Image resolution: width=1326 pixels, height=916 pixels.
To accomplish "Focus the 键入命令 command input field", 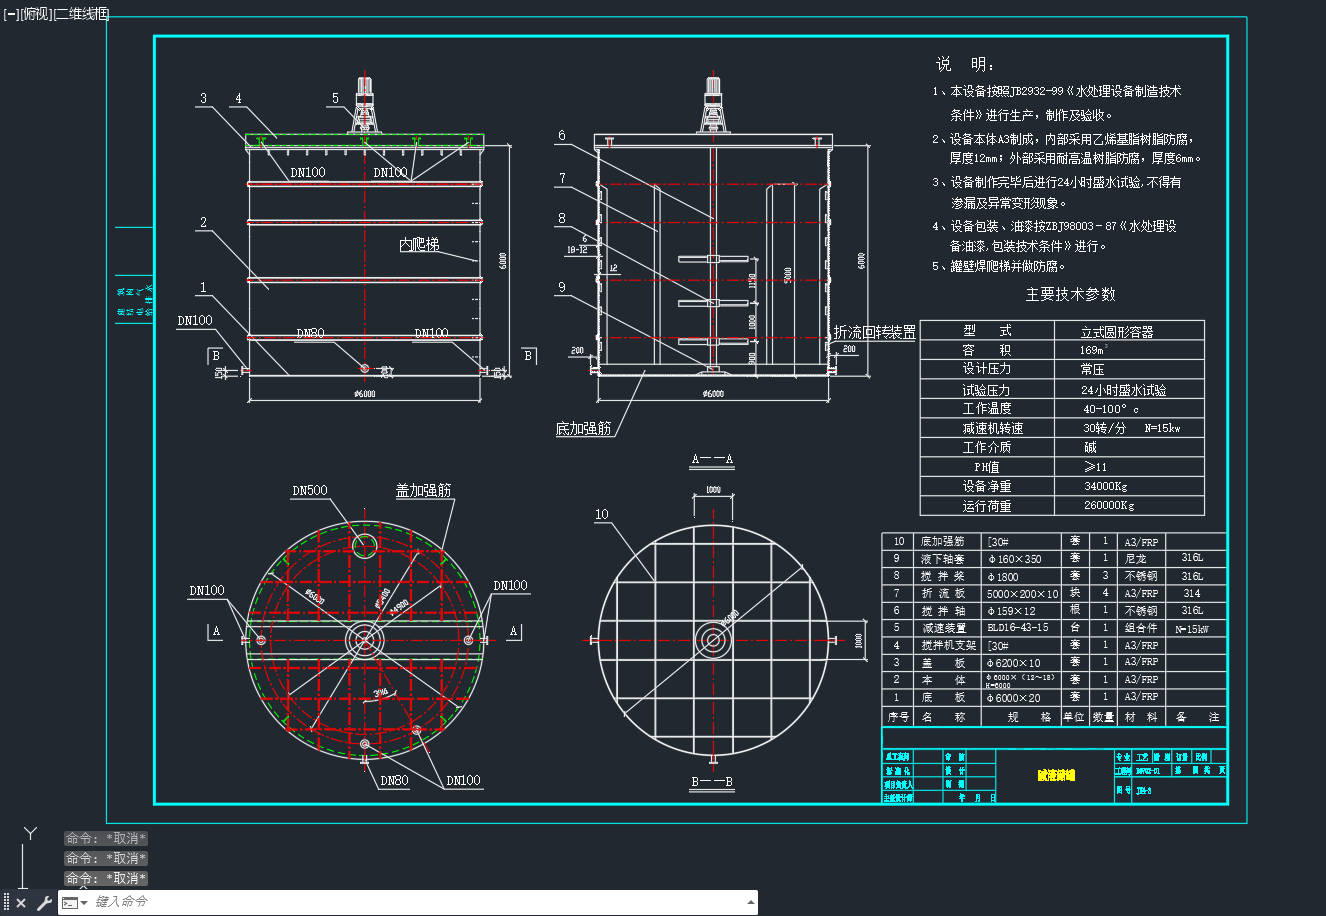I will point(418,902).
